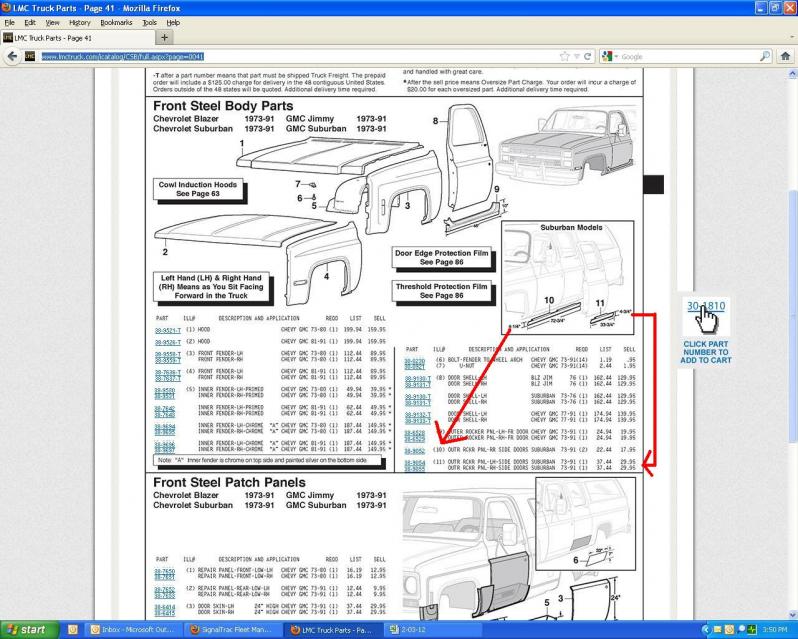Select the LMC Truck Parts - Page 41 tab

coord(78,38)
